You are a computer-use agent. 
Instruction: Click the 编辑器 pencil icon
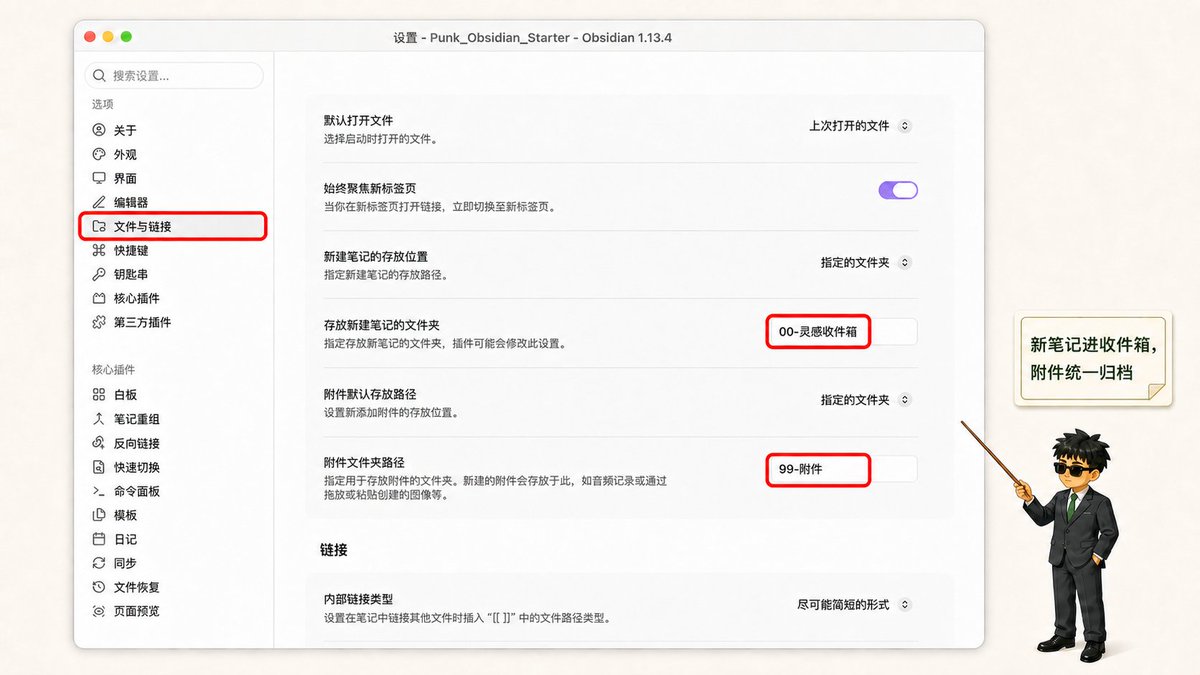point(98,202)
